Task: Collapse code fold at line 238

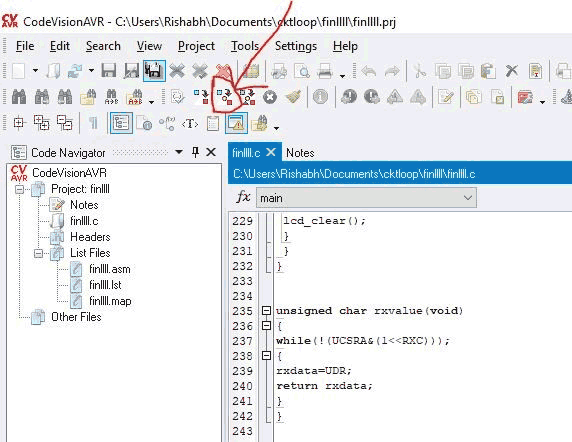Action: (267, 356)
